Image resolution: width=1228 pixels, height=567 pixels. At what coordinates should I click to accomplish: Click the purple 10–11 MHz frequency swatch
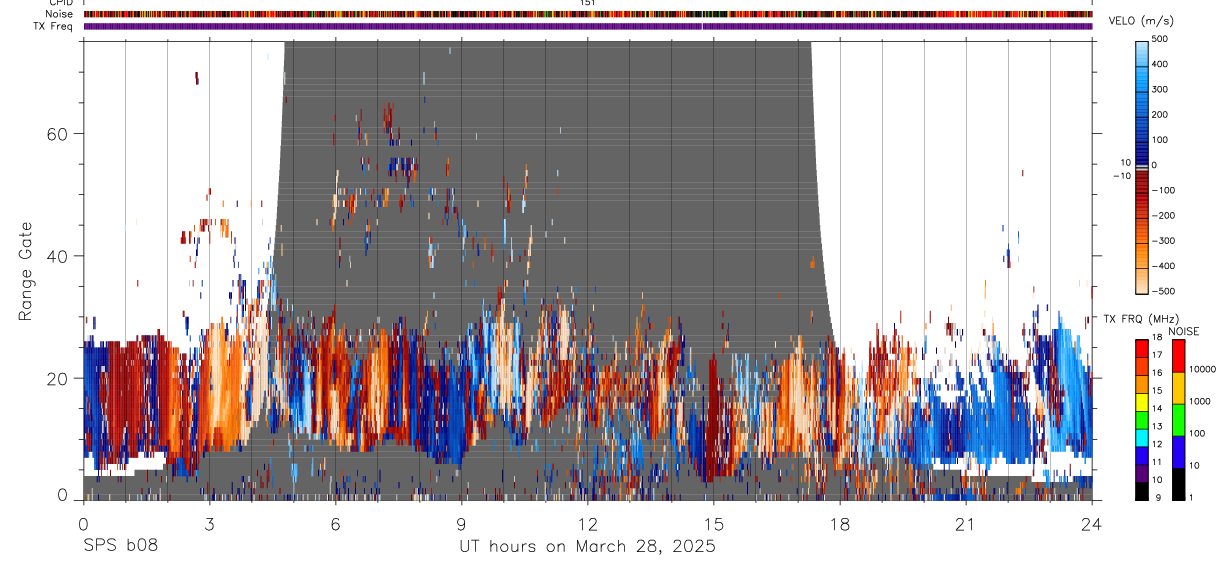tap(1142, 472)
